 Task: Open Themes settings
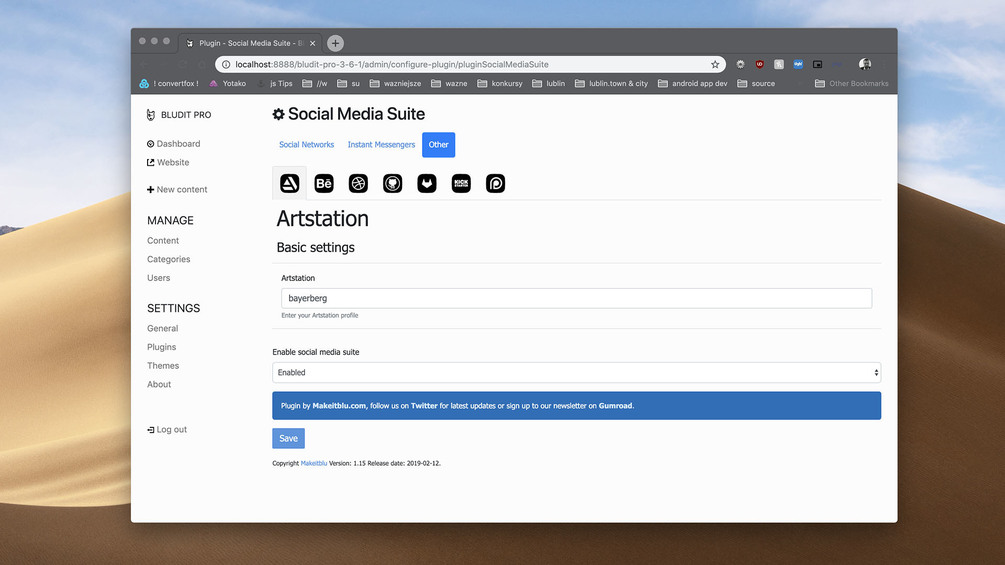pyautogui.click(x=163, y=366)
